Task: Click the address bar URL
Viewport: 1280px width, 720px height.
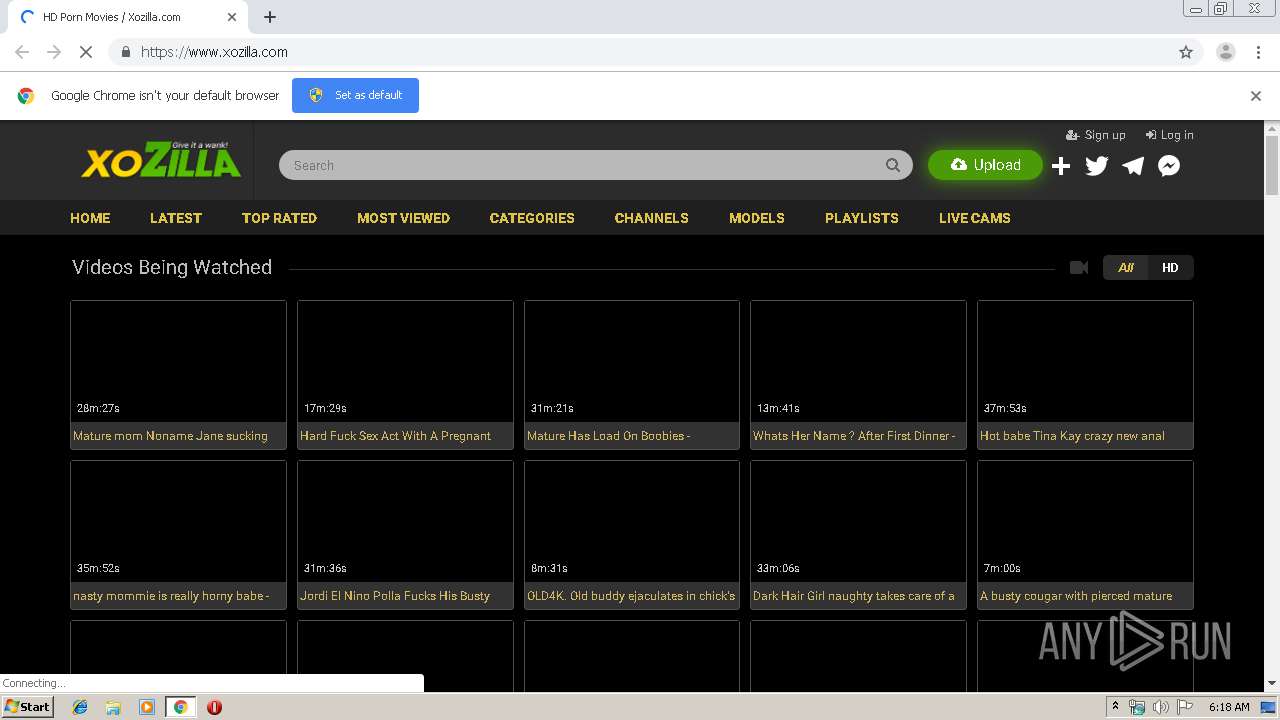Action: (x=214, y=52)
